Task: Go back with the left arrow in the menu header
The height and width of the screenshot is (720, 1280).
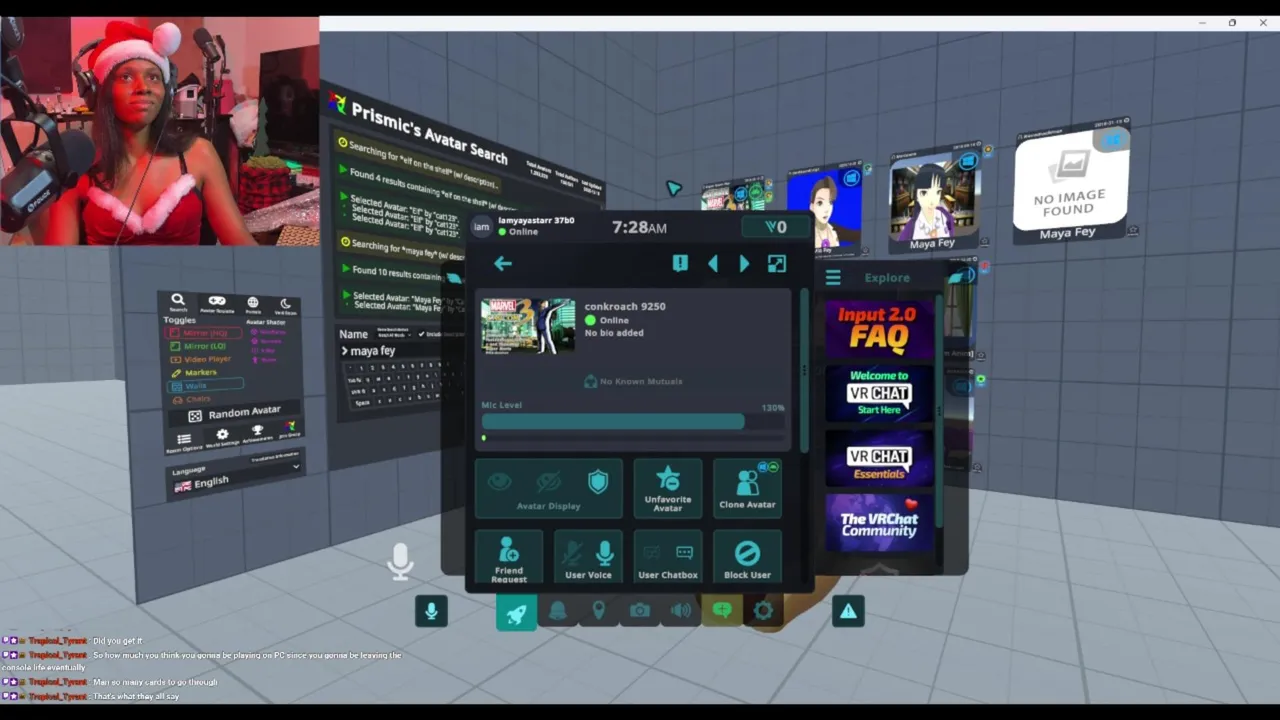Action: click(x=503, y=263)
